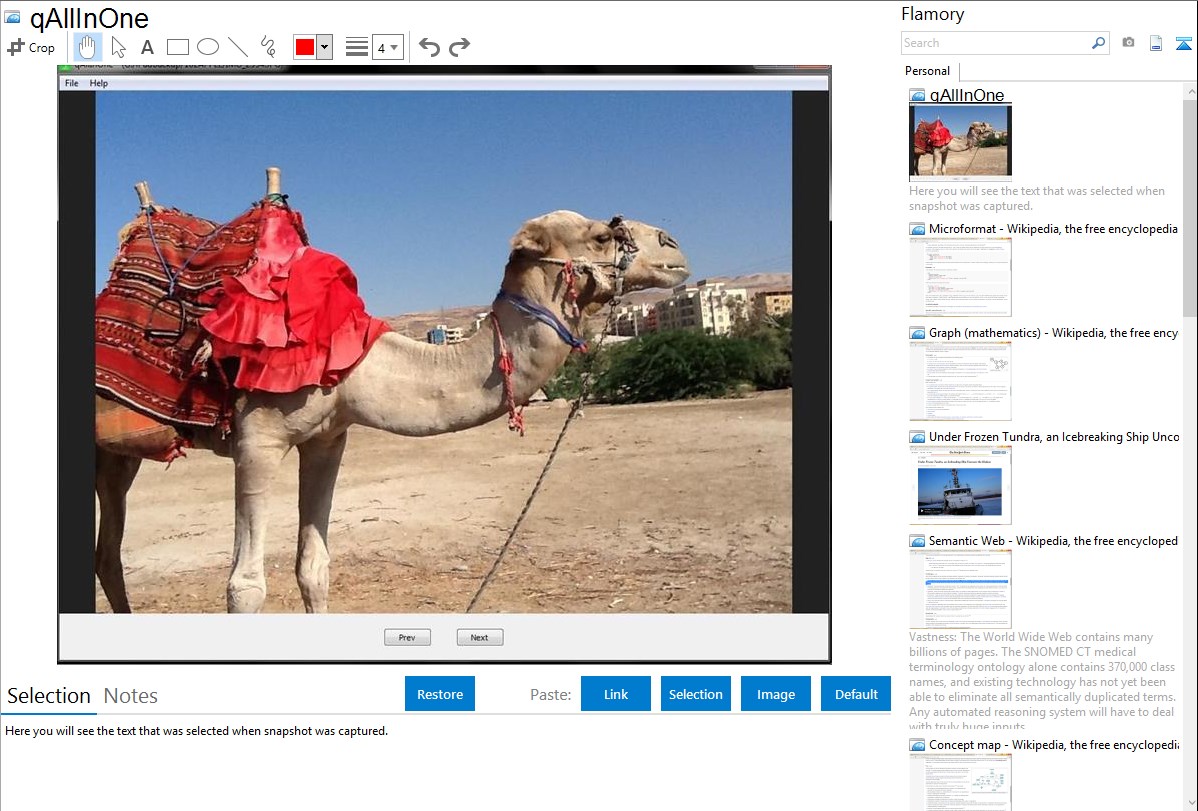Paste as Image button

(x=775, y=694)
